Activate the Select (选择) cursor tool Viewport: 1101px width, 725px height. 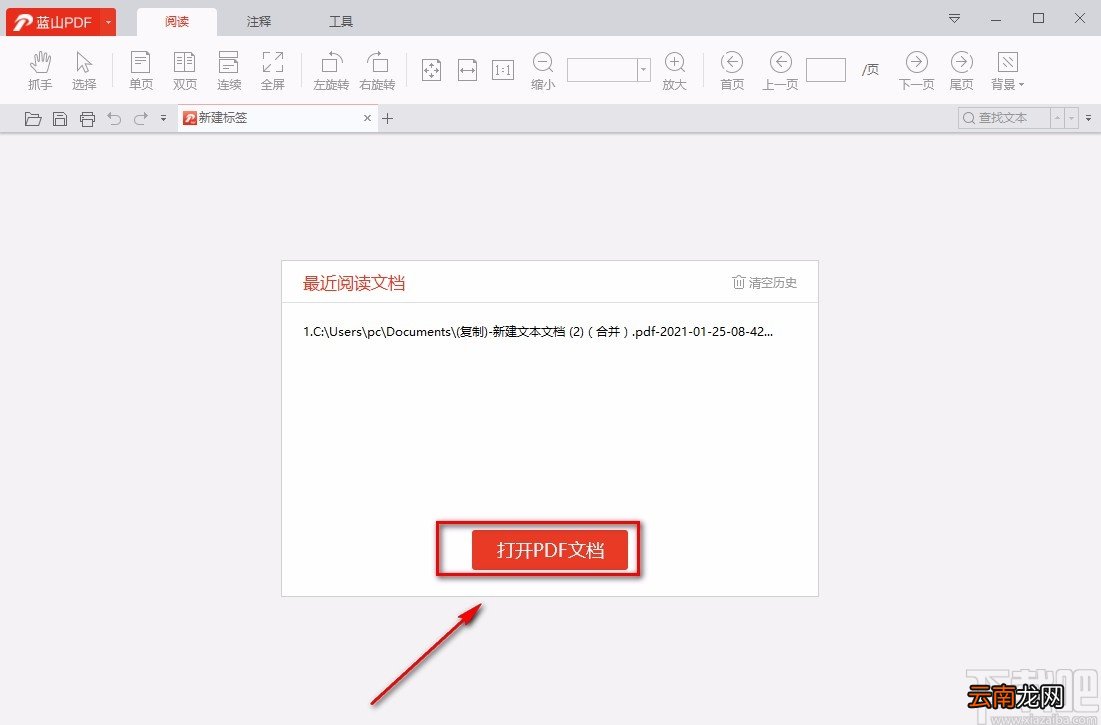point(84,70)
